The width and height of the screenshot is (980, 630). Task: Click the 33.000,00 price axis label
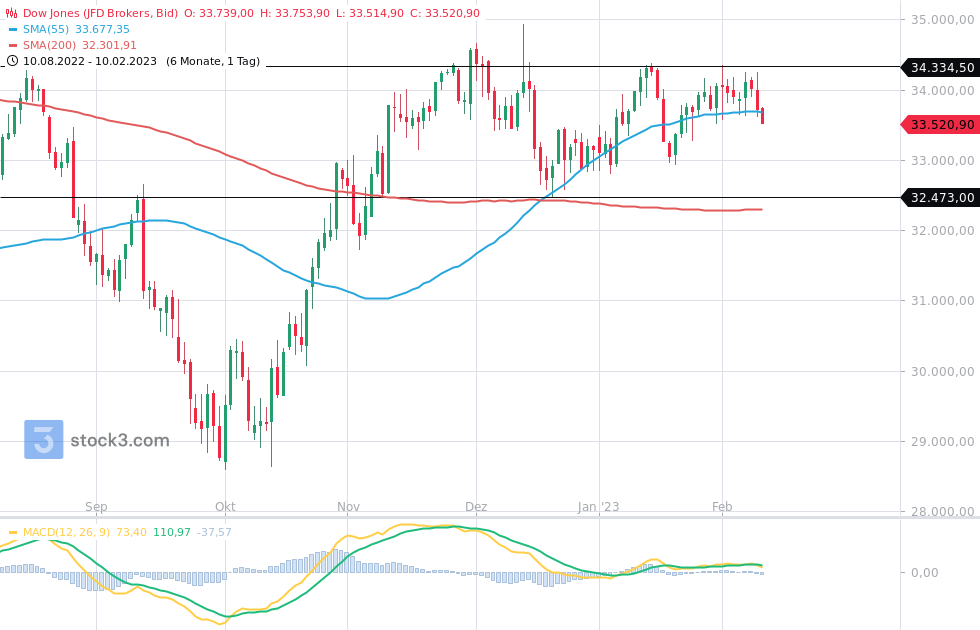coord(942,161)
